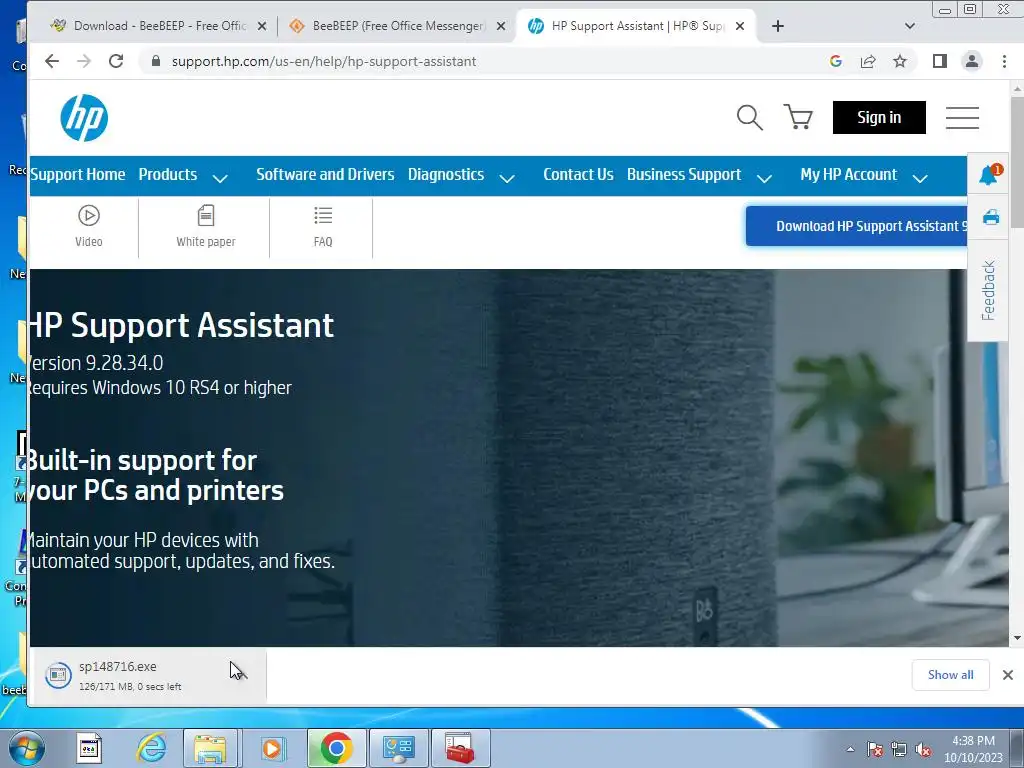Click the printer icon in side panel
This screenshot has height=768, width=1024.
pyautogui.click(x=991, y=217)
